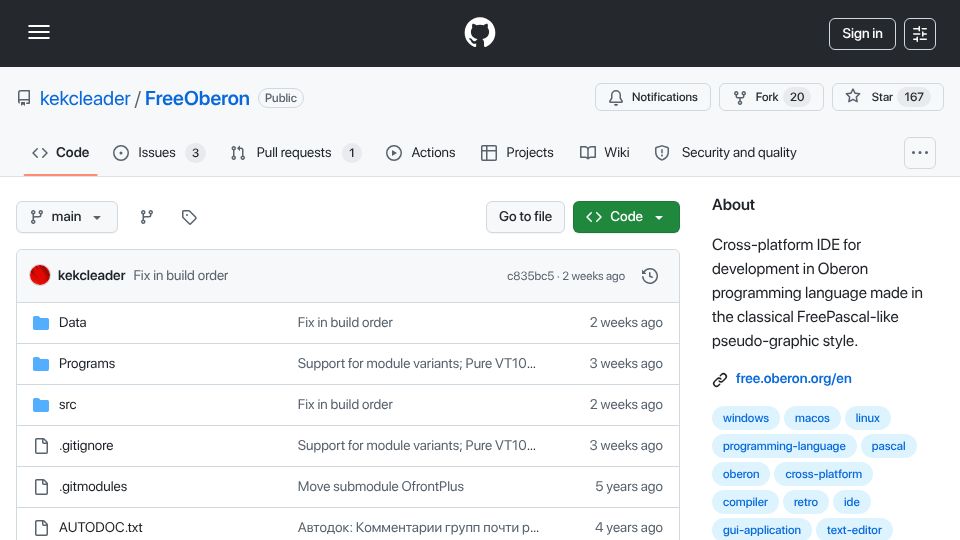Select the text-editor topic tag
The image size is (960, 540).
(x=853, y=530)
